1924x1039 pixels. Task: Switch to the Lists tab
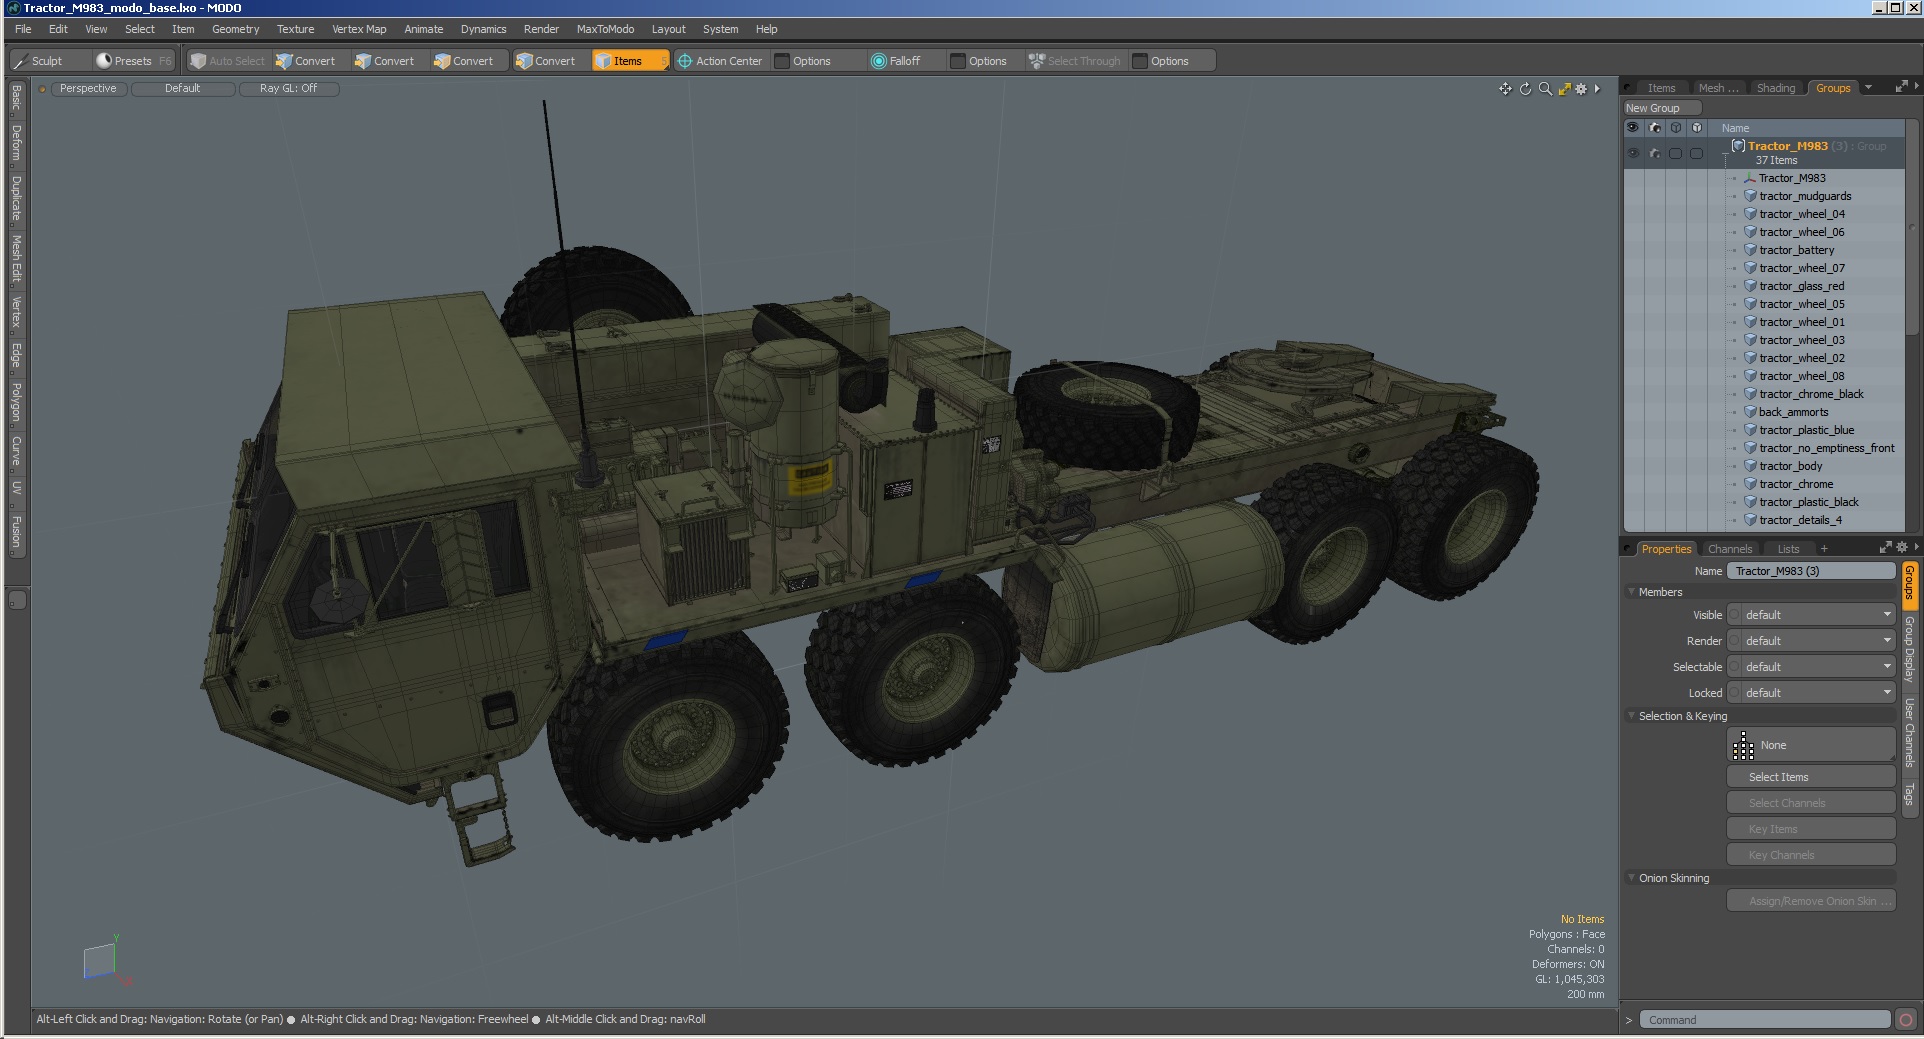(x=1788, y=549)
